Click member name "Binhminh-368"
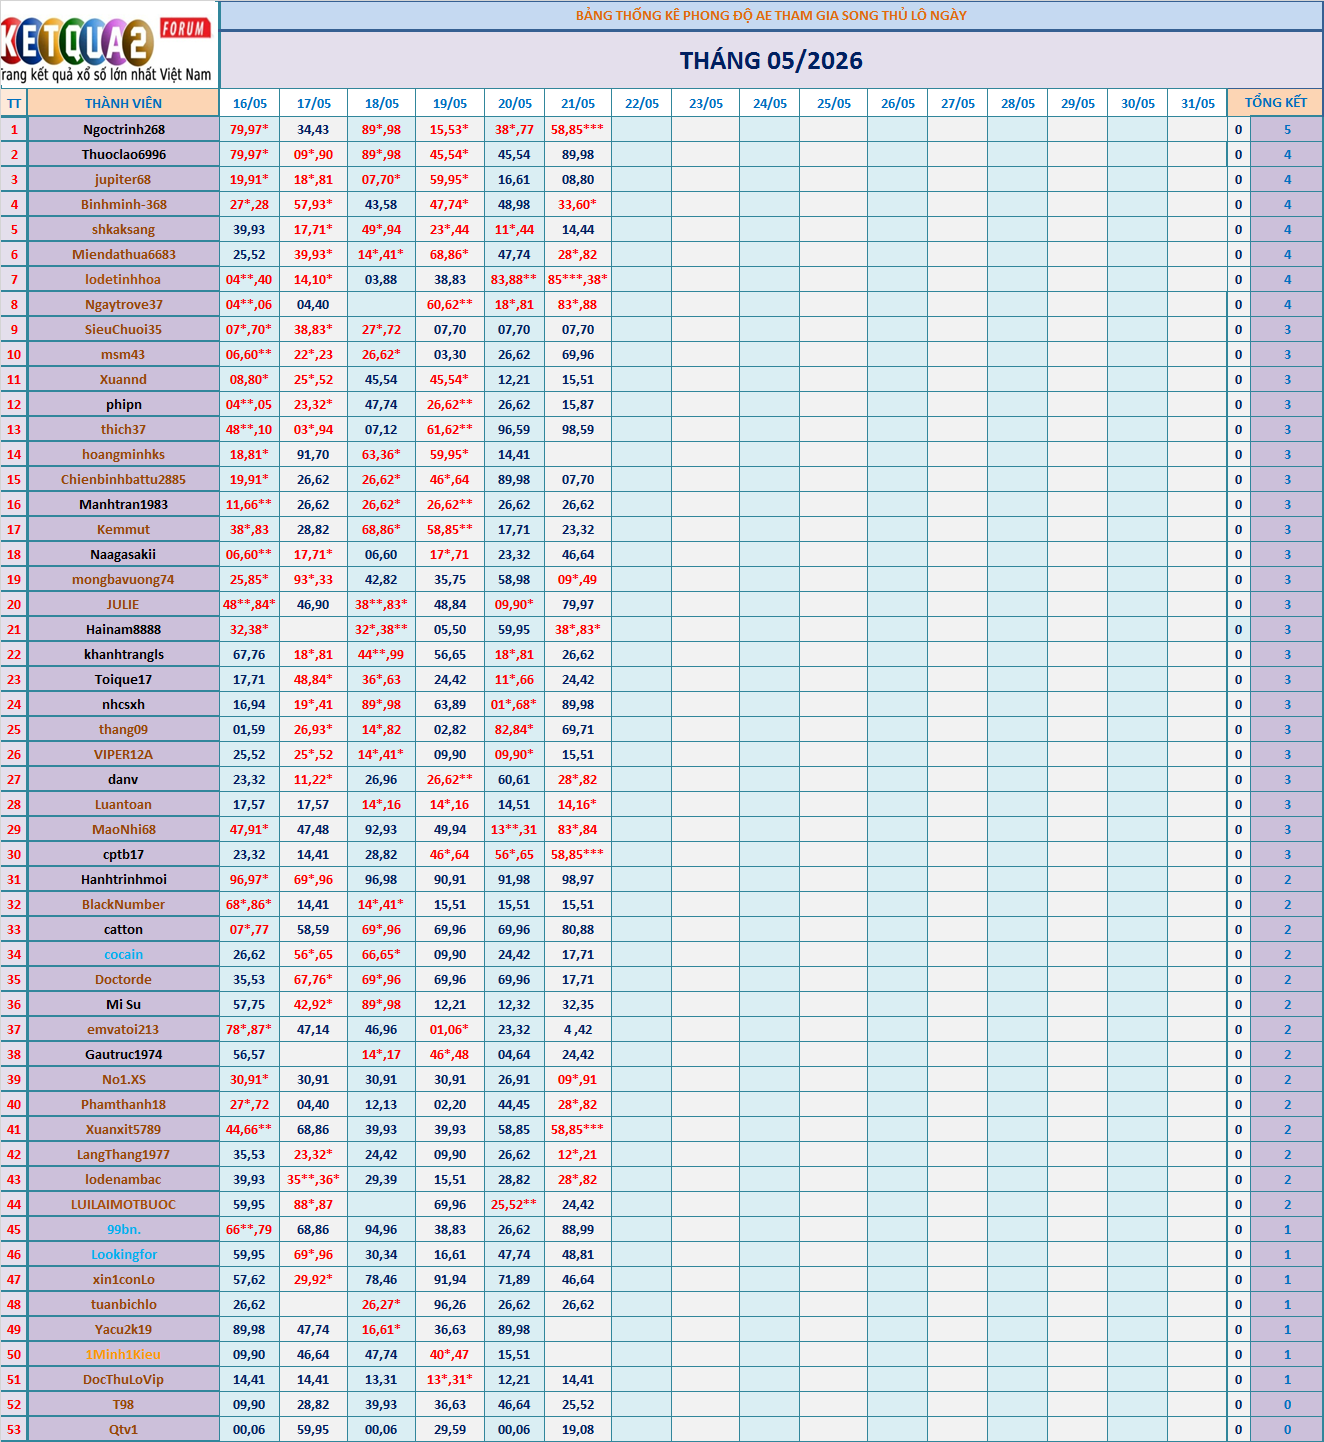The width and height of the screenshot is (1324, 1442). coord(124,204)
